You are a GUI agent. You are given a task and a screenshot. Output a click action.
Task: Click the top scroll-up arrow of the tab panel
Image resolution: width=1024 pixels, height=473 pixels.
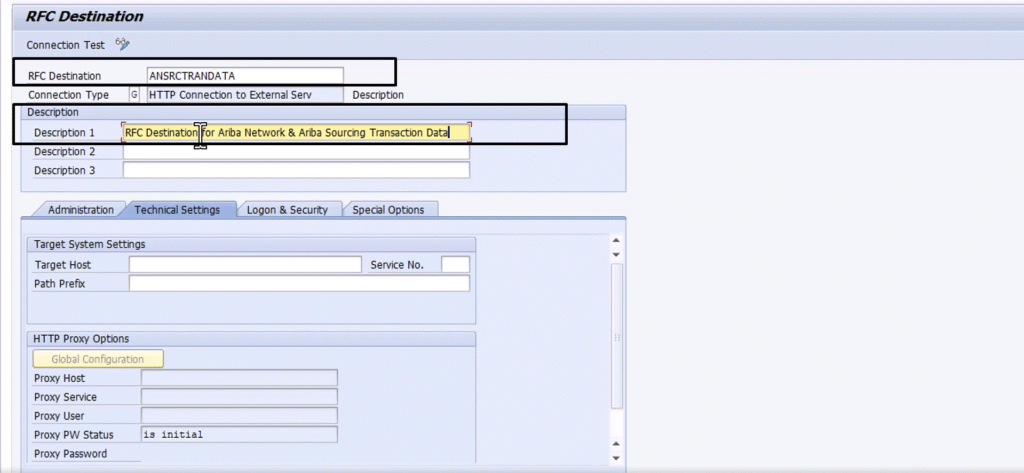pyautogui.click(x=616, y=241)
